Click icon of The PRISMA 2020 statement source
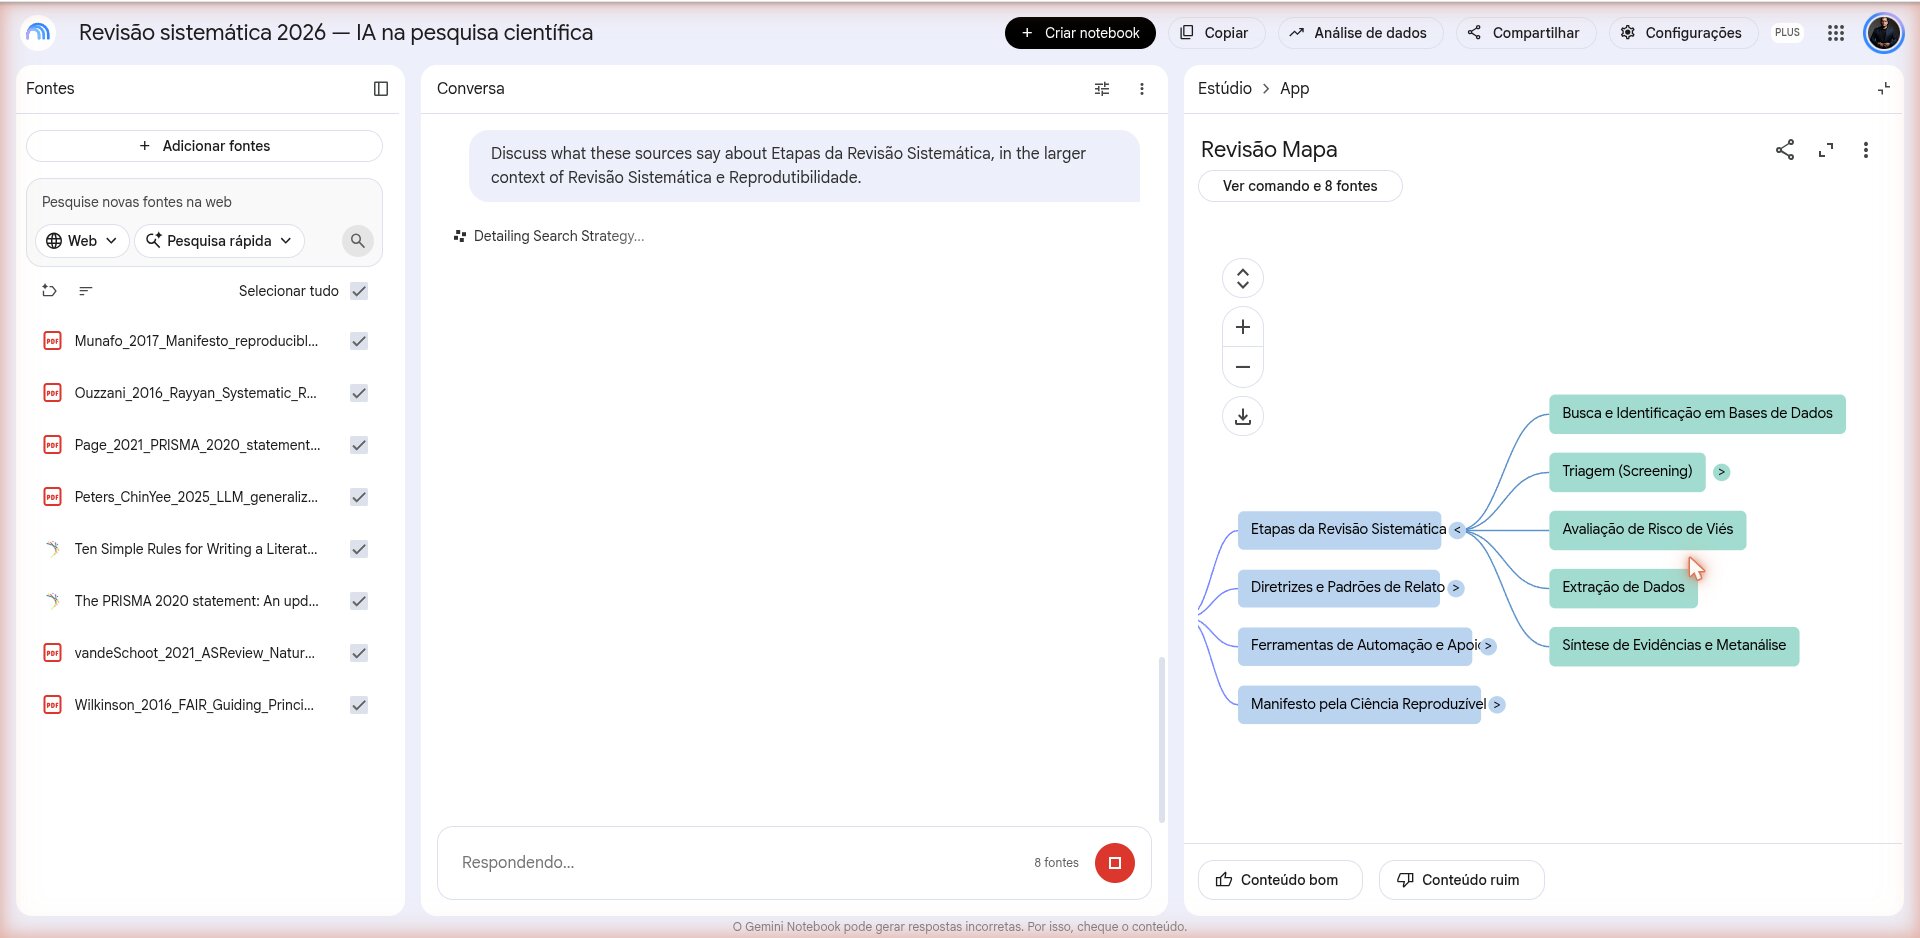This screenshot has height=938, width=1920. pyautogui.click(x=52, y=601)
